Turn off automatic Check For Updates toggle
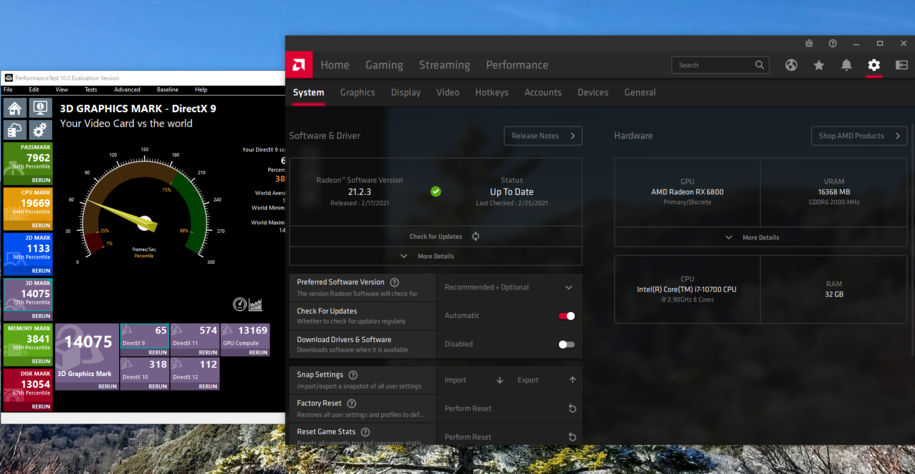Image resolution: width=915 pixels, height=474 pixels. coord(567,316)
